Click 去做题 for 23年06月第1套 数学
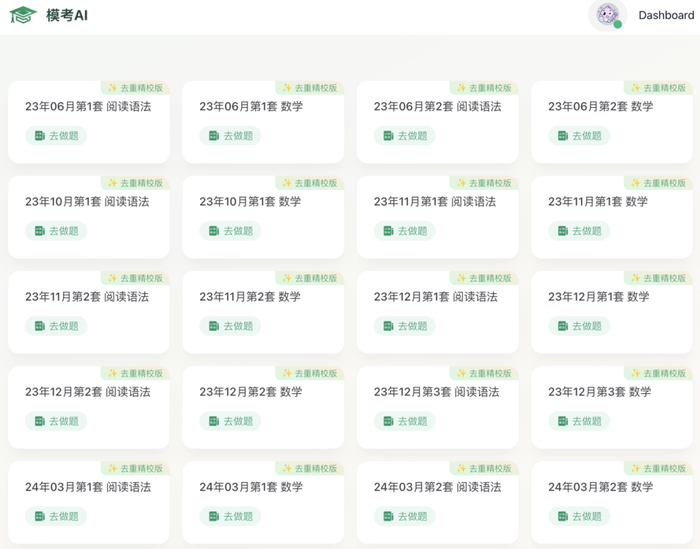The image size is (700, 549). click(x=230, y=136)
